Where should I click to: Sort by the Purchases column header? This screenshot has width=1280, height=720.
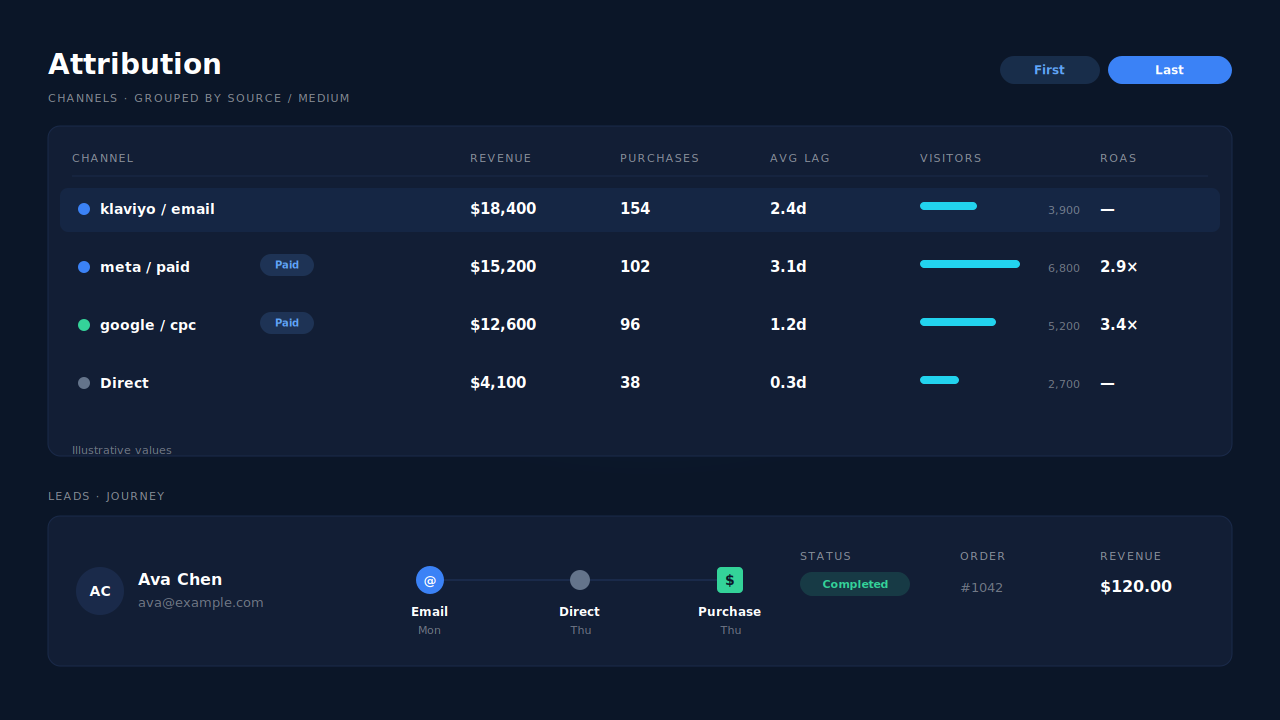pyautogui.click(x=660, y=158)
